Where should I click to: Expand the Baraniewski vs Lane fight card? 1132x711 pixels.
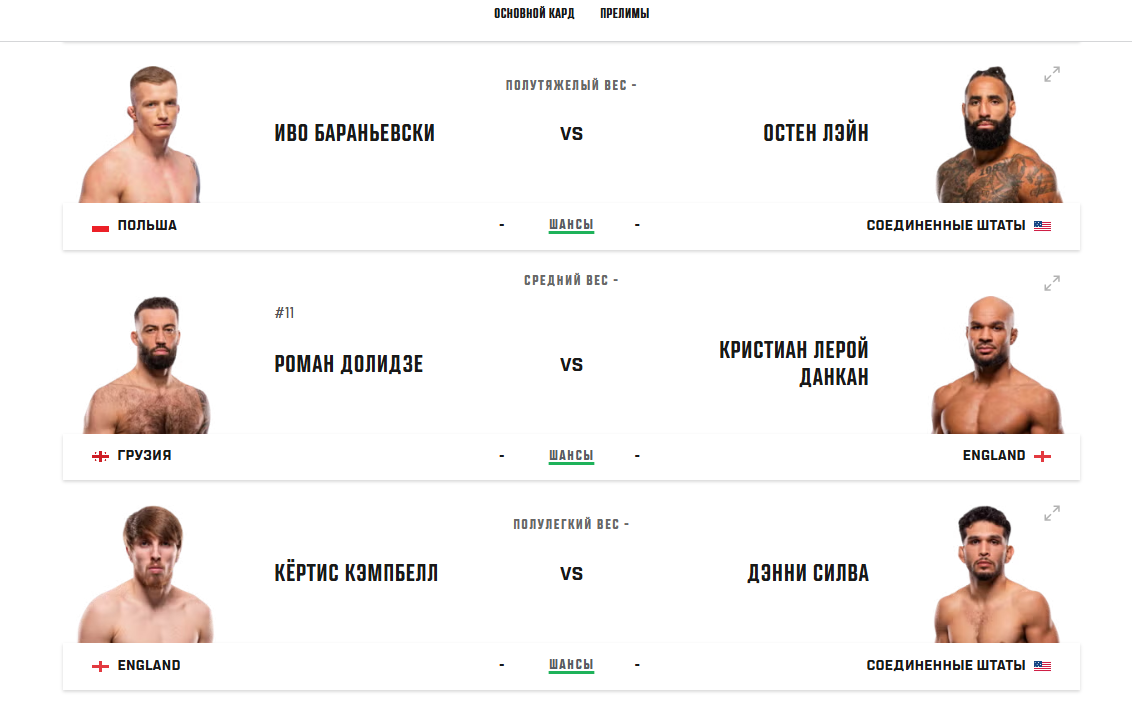[1052, 74]
